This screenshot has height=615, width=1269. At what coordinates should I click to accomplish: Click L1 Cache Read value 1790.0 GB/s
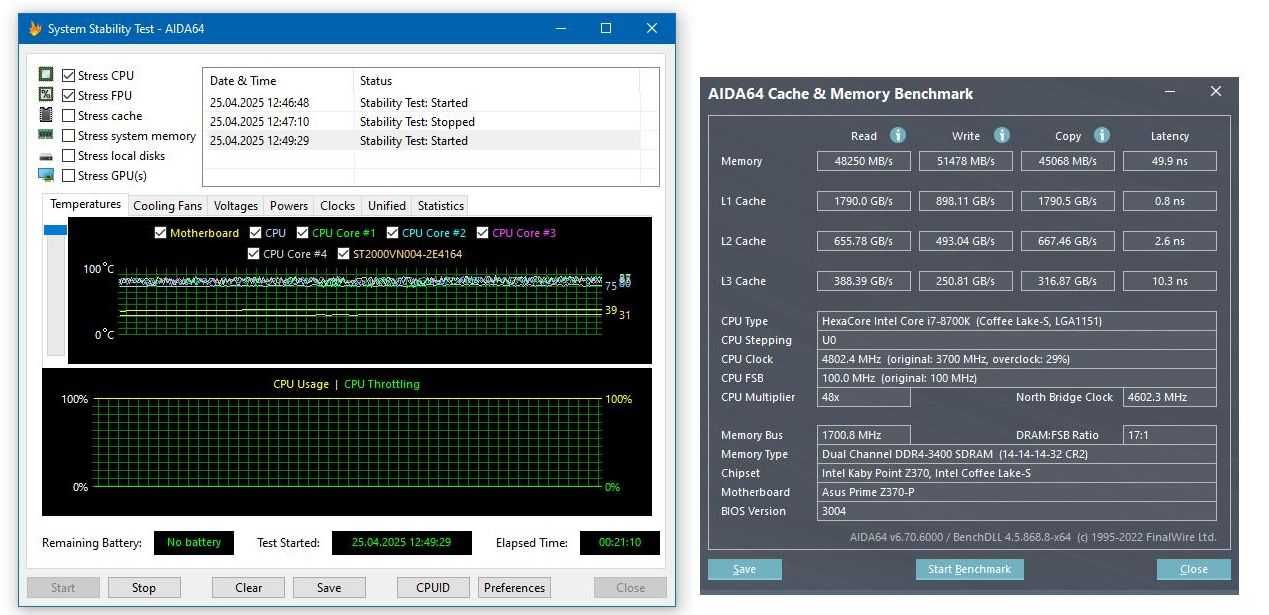pyautogui.click(x=864, y=201)
